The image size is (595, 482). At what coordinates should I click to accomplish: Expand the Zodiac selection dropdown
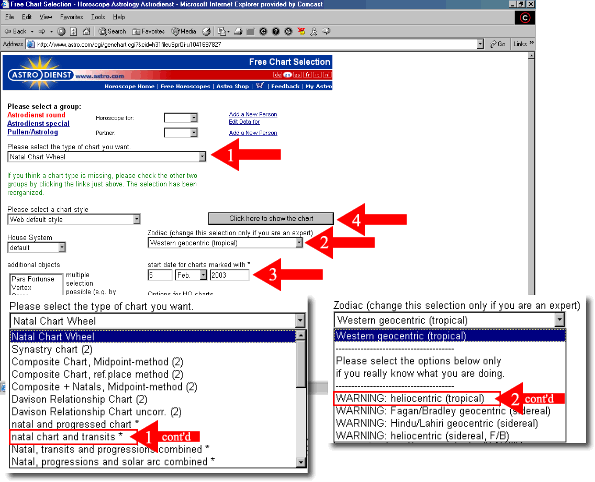coord(299,243)
